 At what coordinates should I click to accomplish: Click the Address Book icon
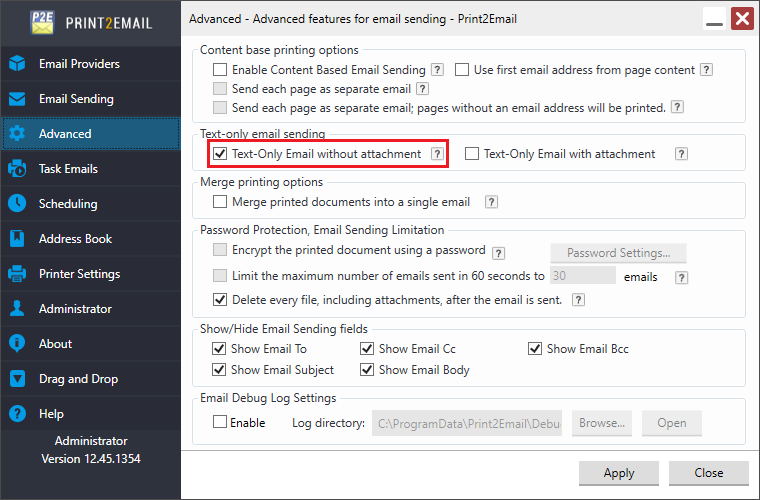pyautogui.click(x=17, y=239)
